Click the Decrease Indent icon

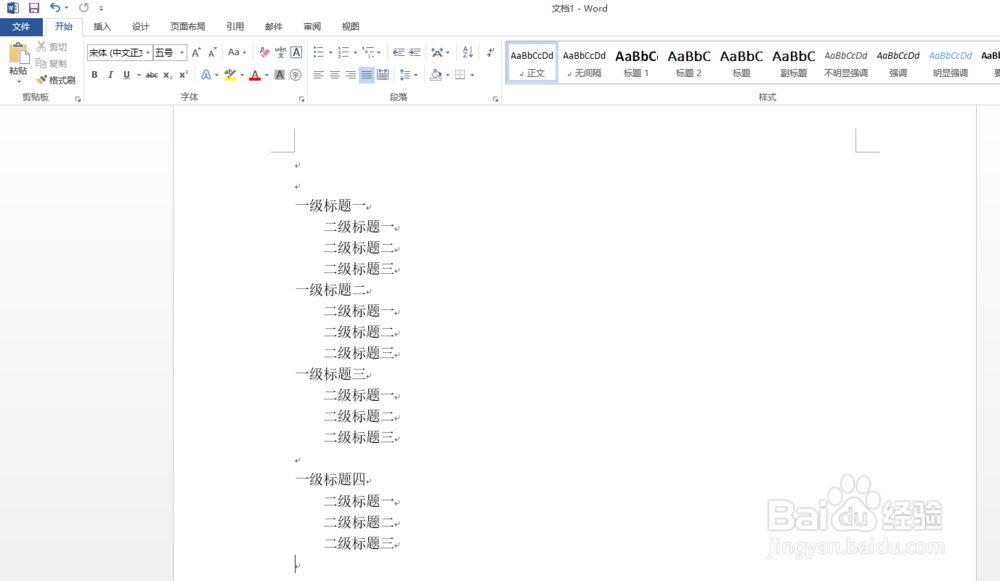pyautogui.click(x=399, y=52)
